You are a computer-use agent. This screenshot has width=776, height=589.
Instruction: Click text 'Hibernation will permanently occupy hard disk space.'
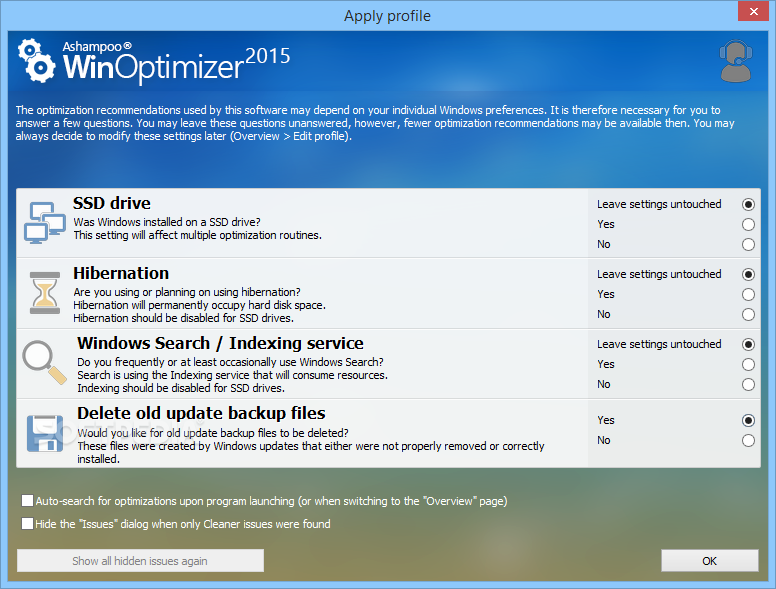click(199, 305)
